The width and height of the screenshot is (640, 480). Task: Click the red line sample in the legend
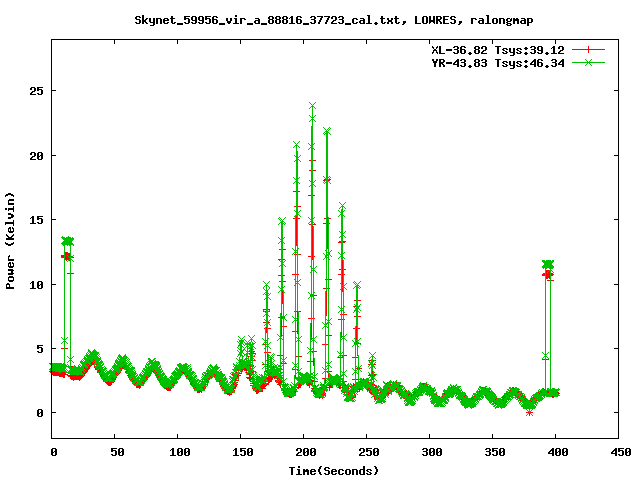point(588,50)
